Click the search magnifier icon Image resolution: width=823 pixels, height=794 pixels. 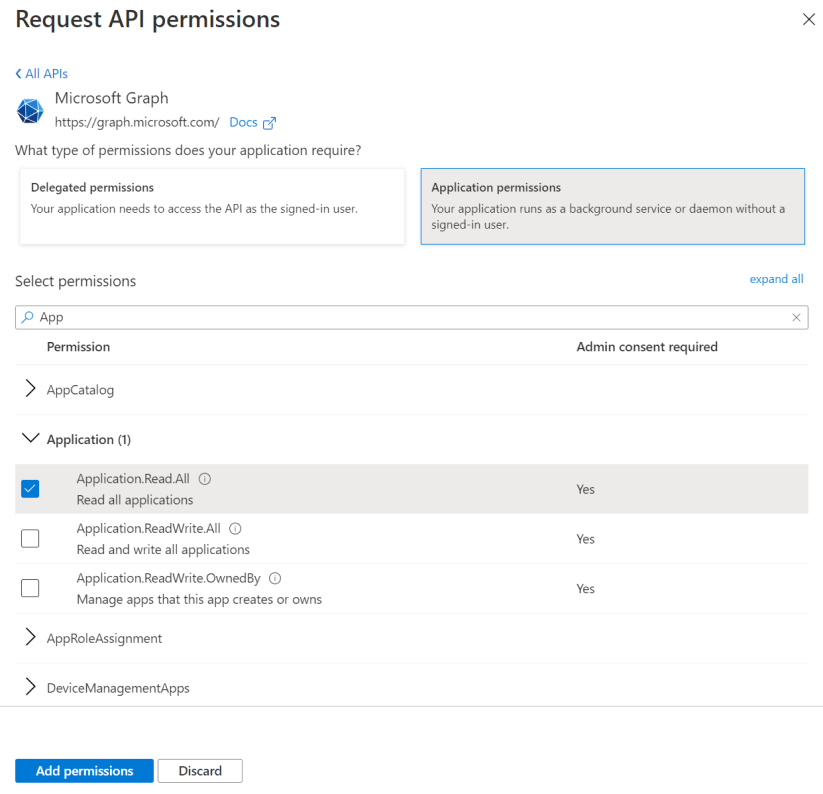28,317
